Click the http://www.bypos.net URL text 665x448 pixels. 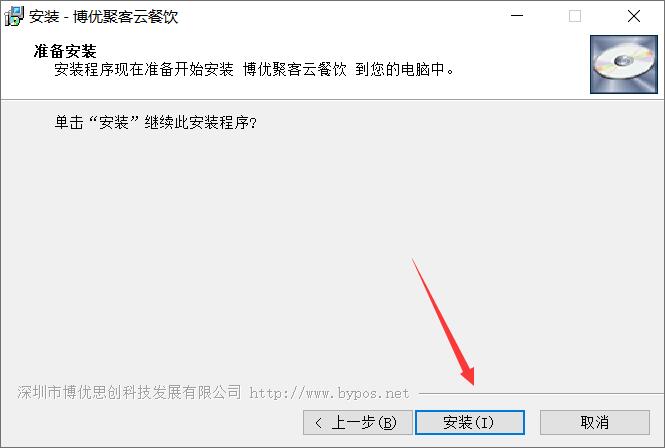coord(329,393)
